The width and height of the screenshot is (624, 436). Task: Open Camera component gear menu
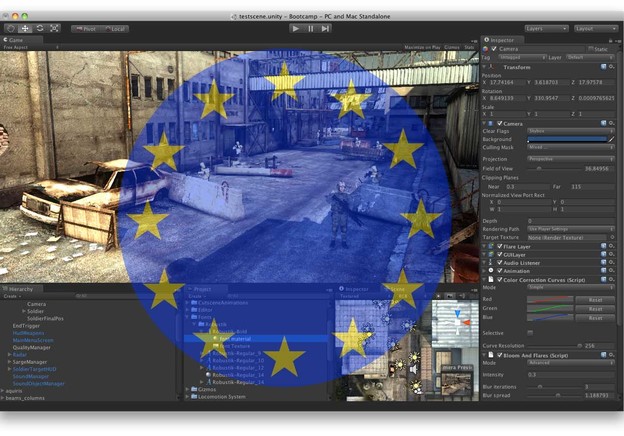click(x=612, y=123)
